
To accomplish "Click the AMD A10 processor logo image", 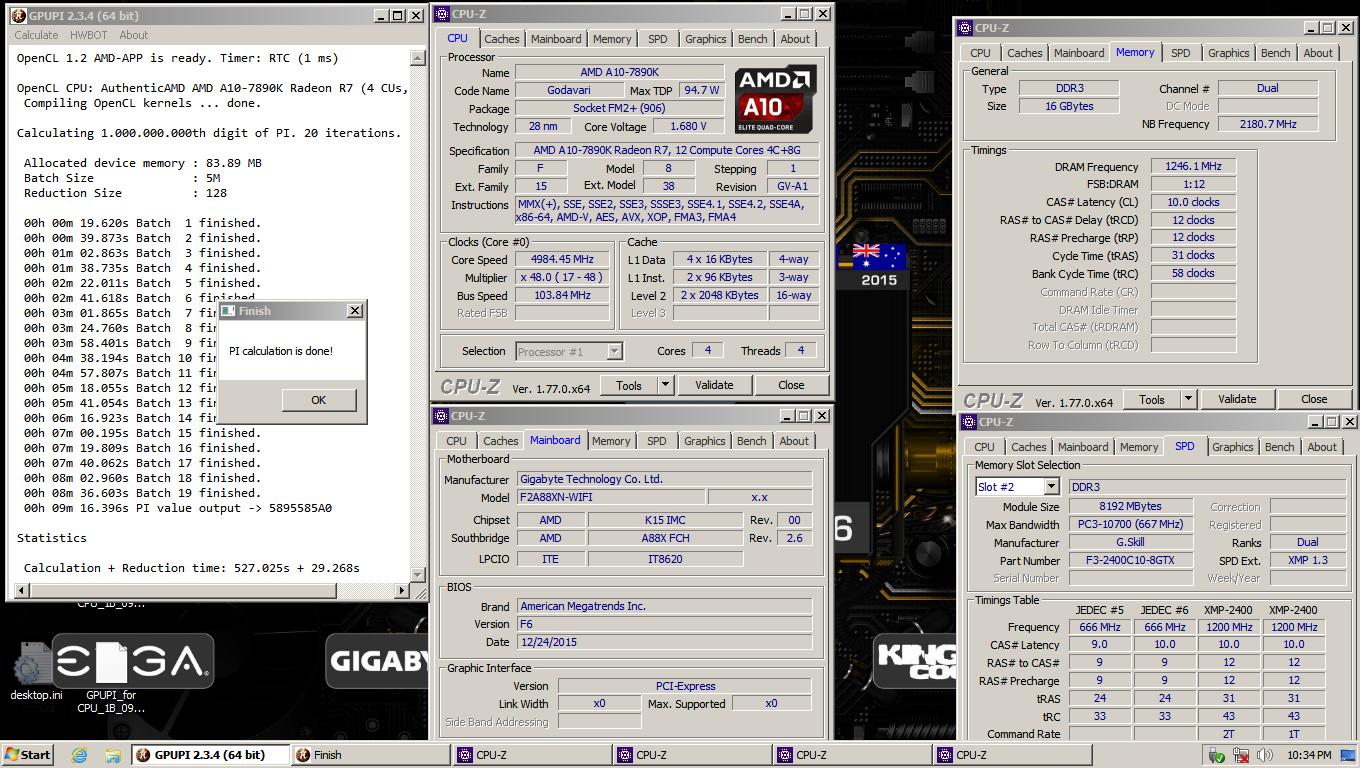I will pyautogui.click(x=776, y=99).
